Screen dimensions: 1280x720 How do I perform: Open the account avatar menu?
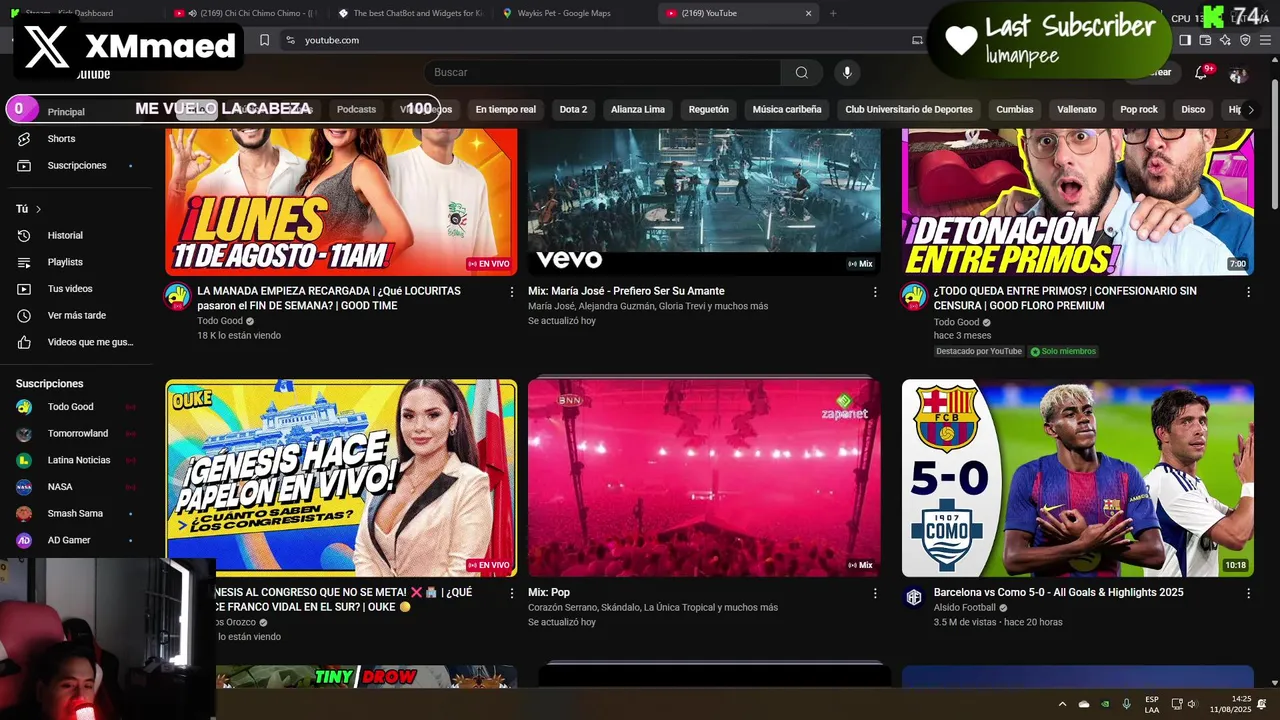click(1238, 75)
